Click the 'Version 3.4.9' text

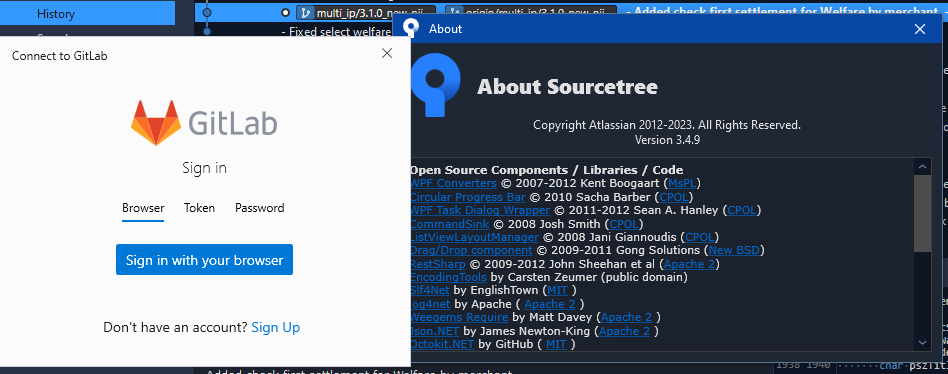pyautogui.click(x=667, y=140)
